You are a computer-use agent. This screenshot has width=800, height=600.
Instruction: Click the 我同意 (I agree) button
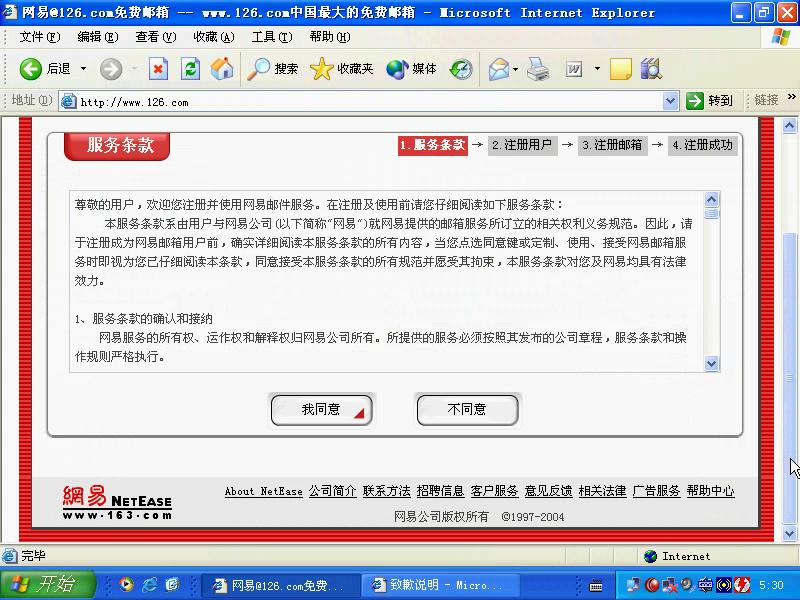(321, 410)
